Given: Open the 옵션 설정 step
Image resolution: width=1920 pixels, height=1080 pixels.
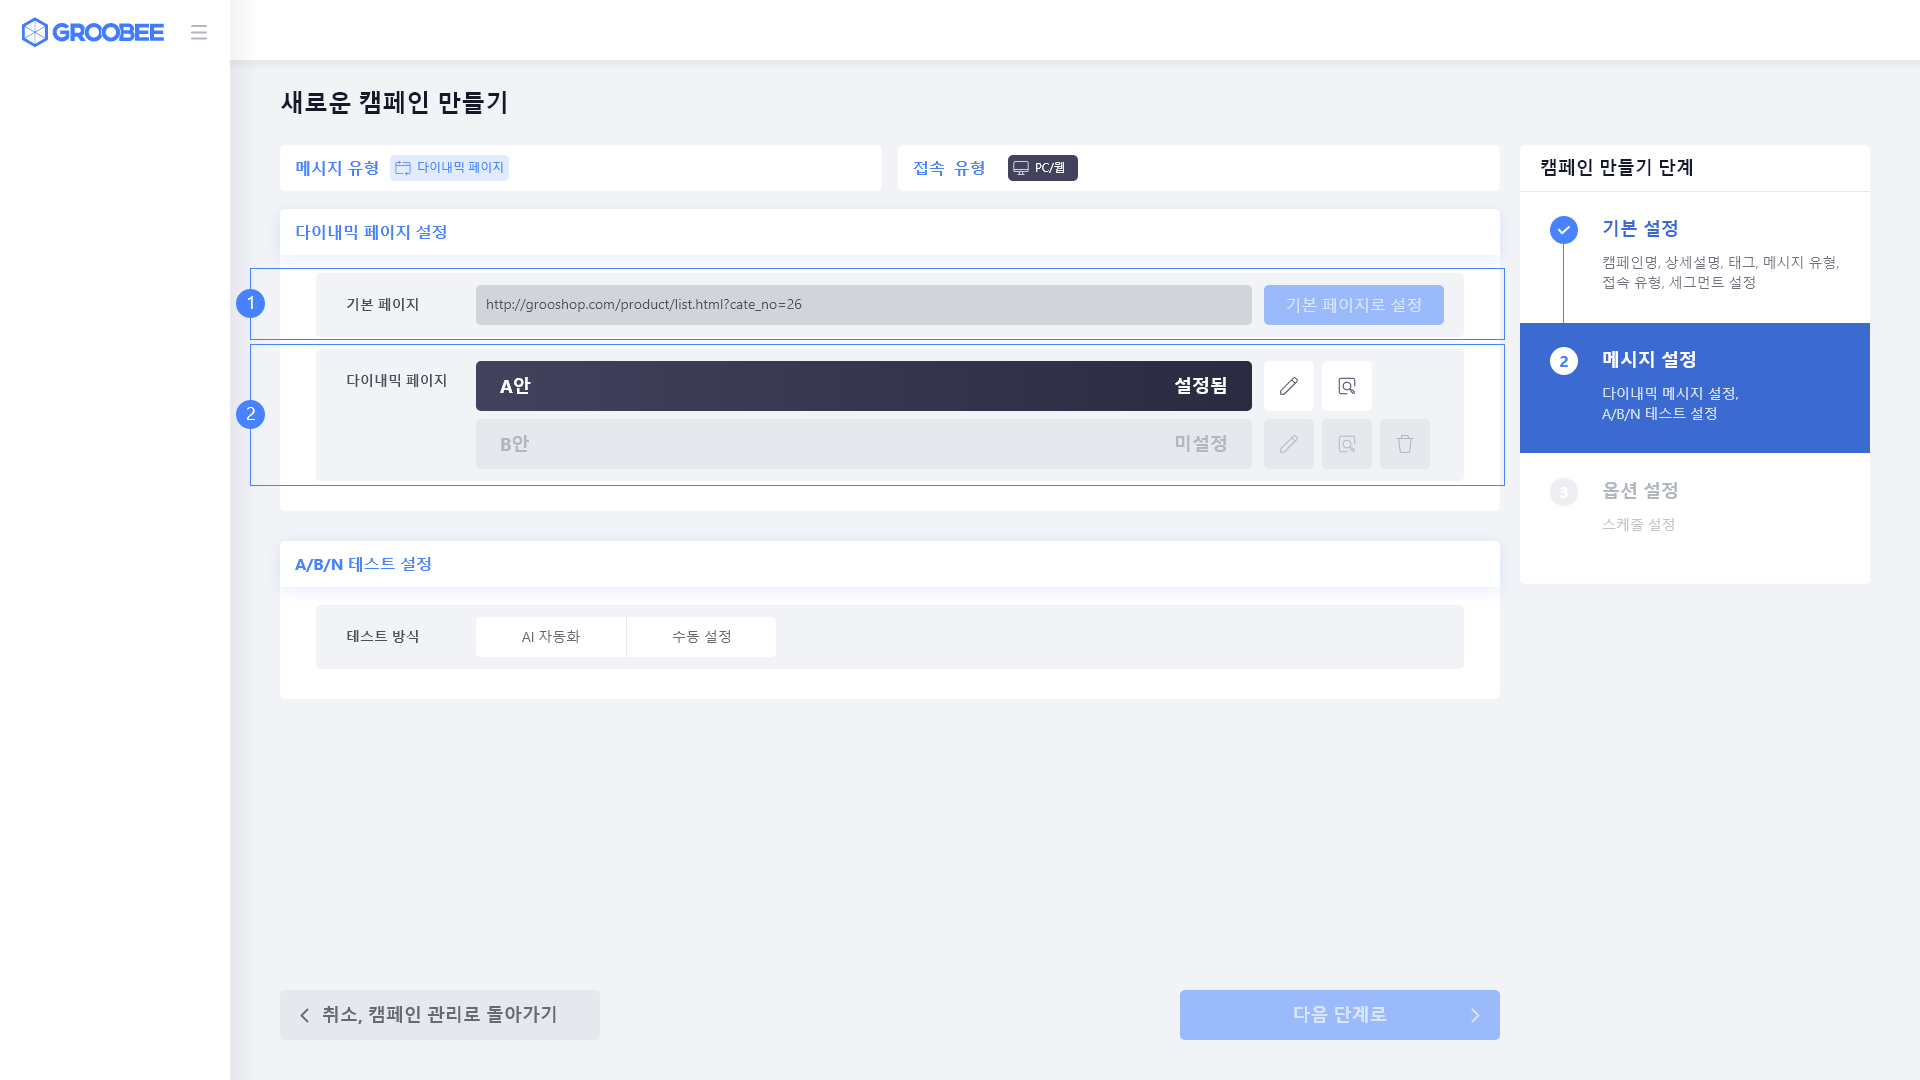Looking at the screenshot, I should click(x=1640, y=491).
